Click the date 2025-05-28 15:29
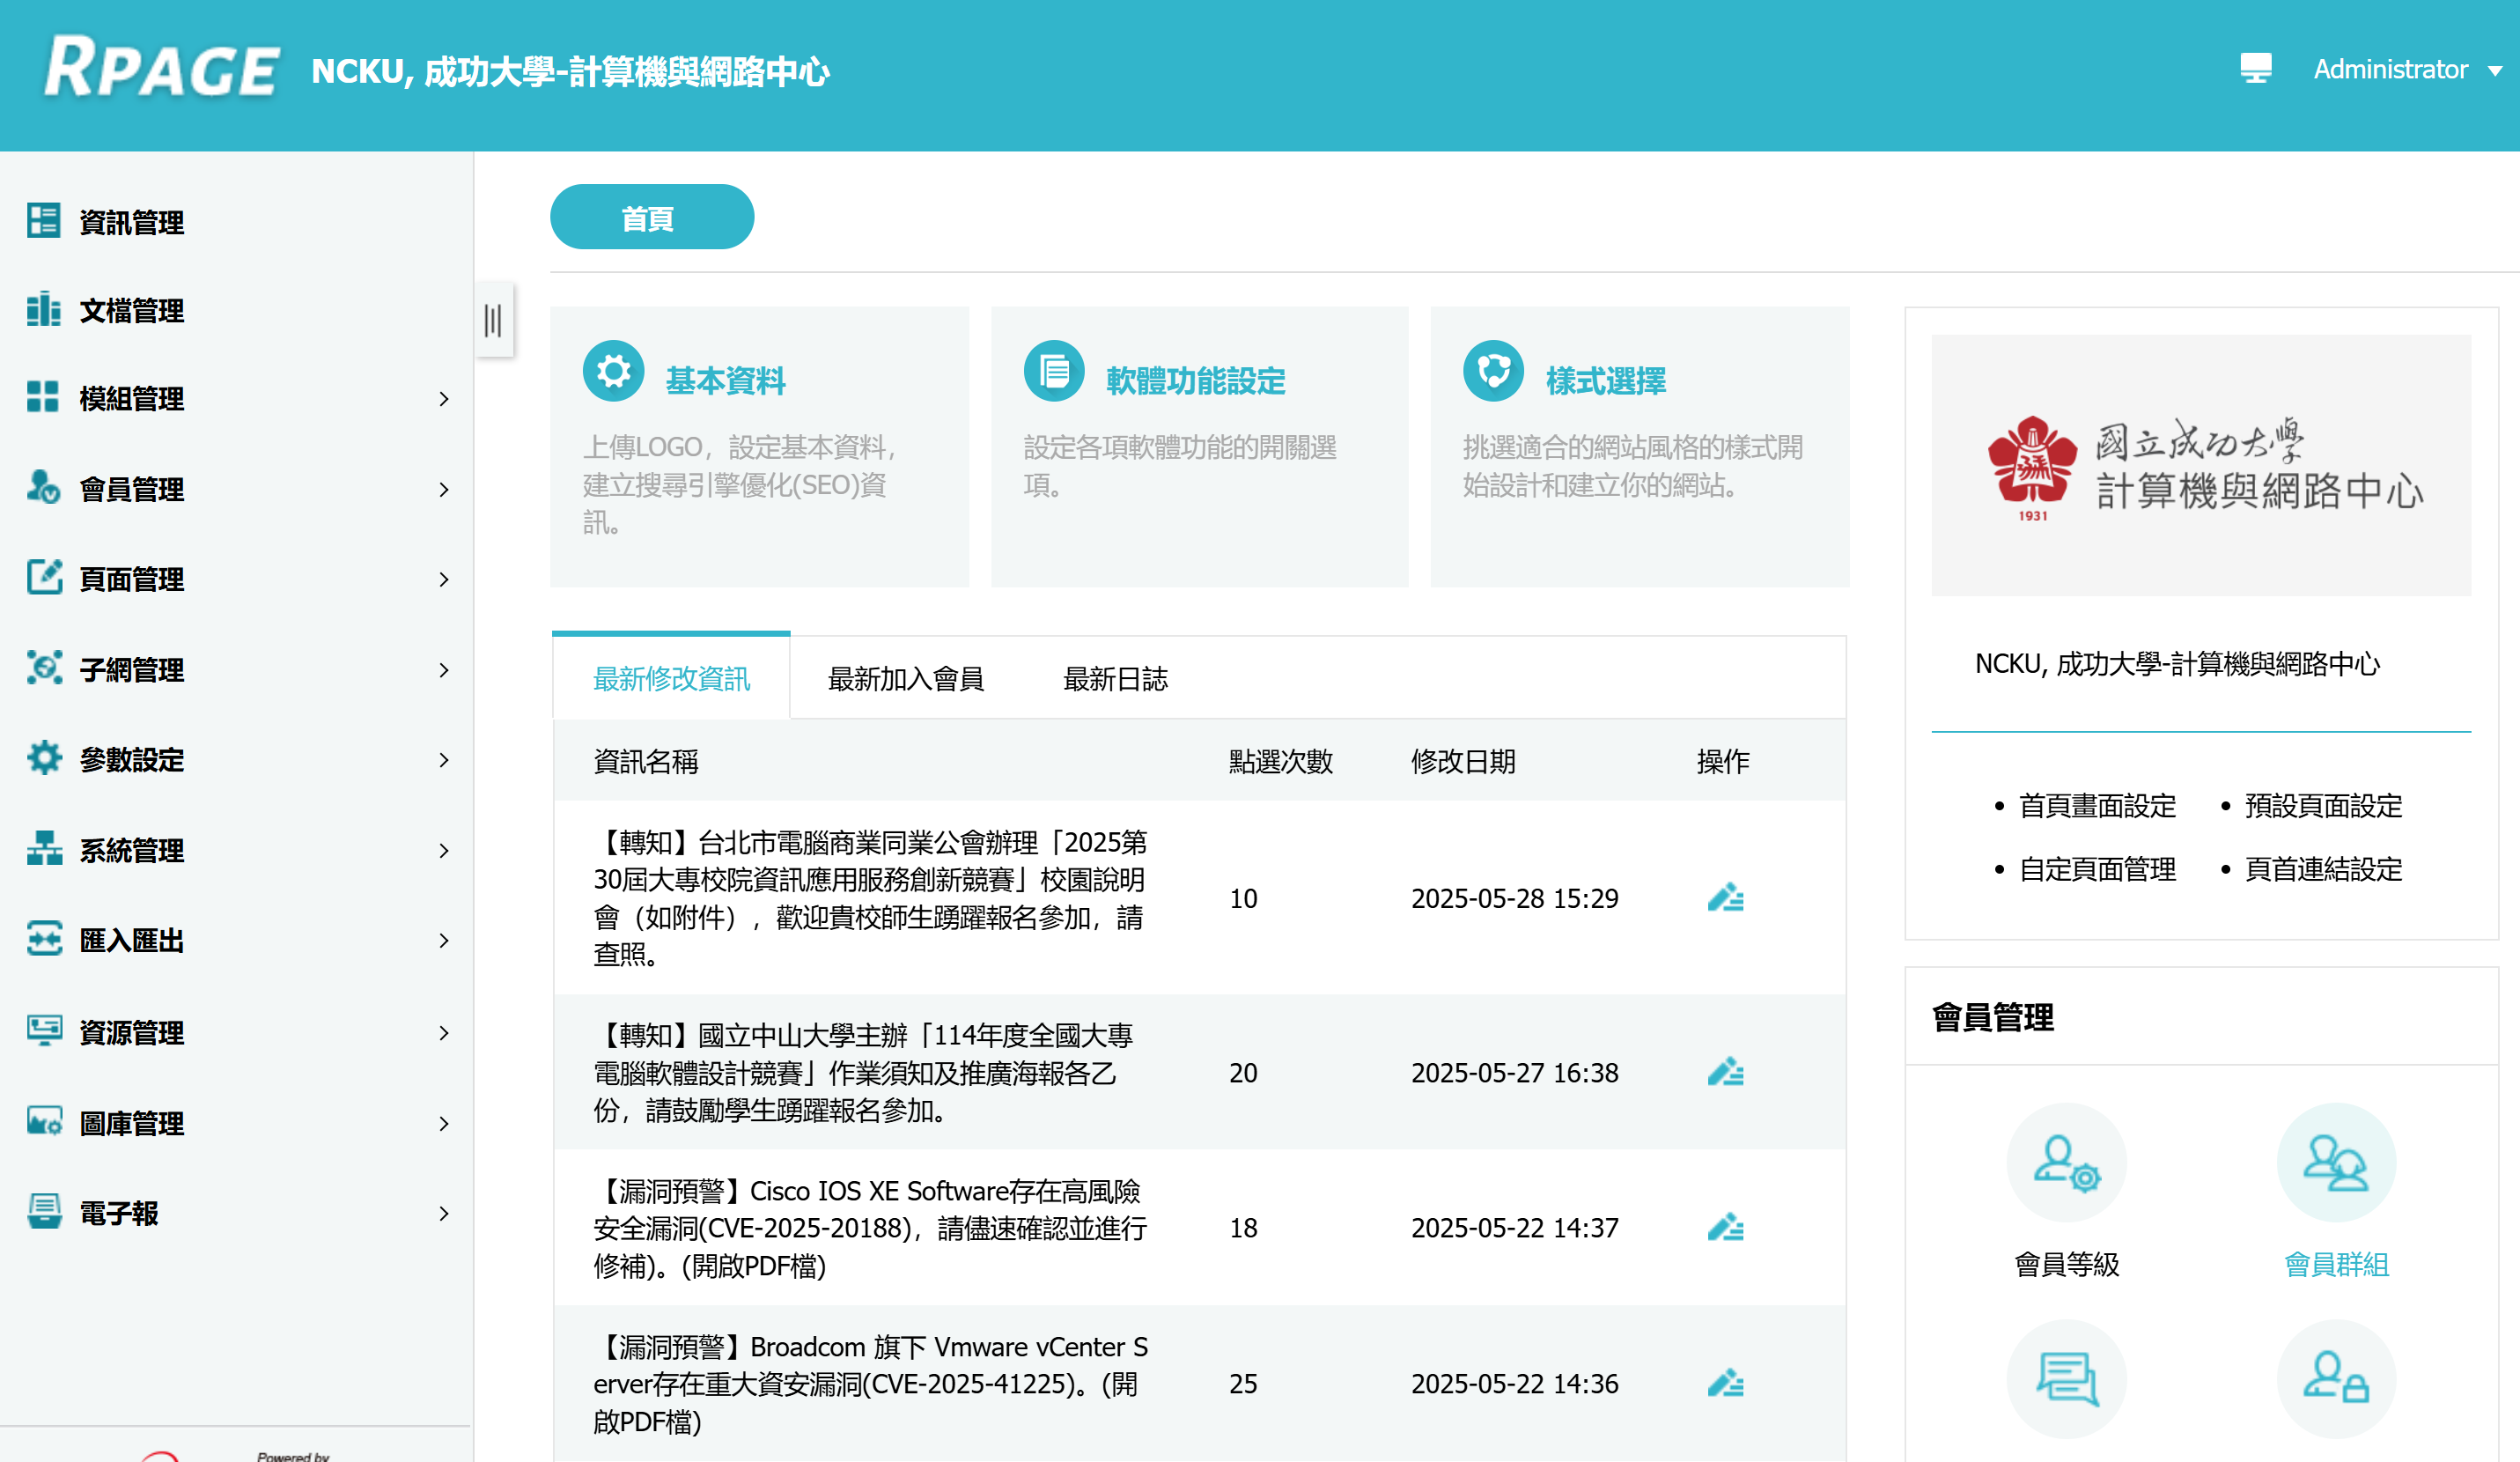Image resolution: width=2520 pixels, height=1462 pixels. click(x=1514, y=898)
